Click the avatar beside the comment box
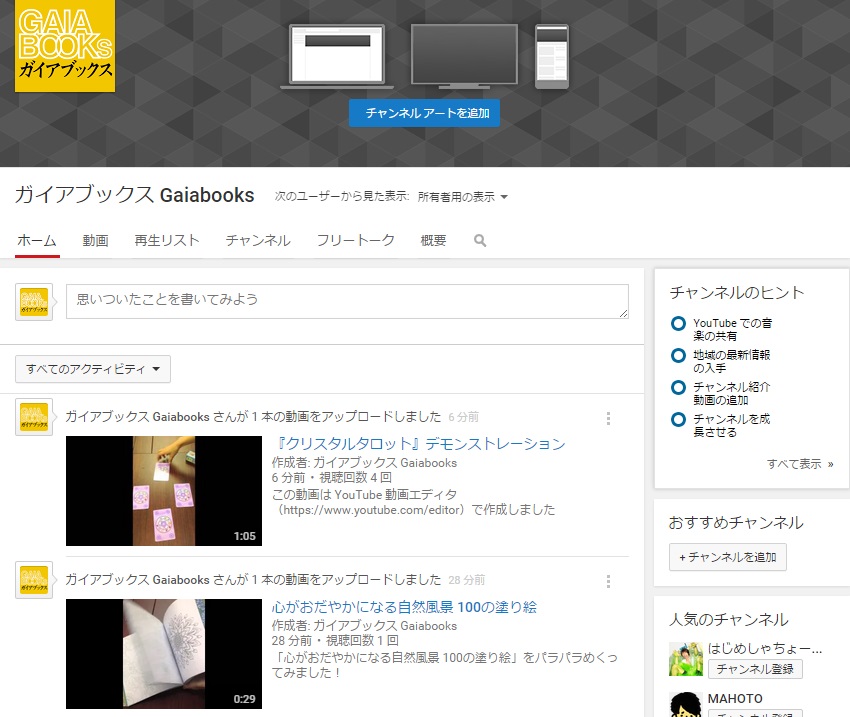Image resolution: width=850 pixels, height=717 pixels. (34, 302)
